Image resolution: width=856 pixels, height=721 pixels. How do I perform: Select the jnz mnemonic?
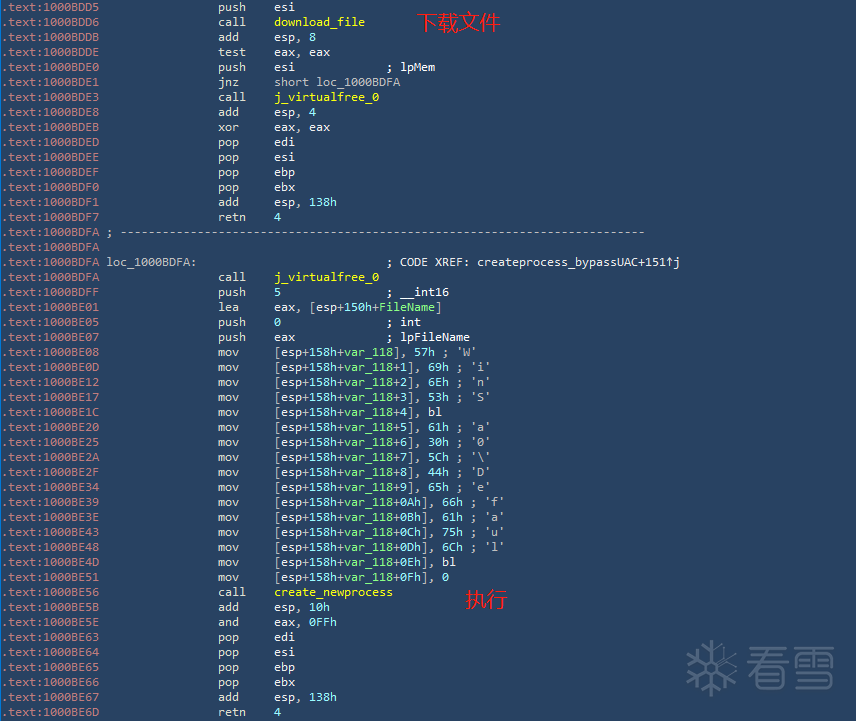(x=228, y=82)
